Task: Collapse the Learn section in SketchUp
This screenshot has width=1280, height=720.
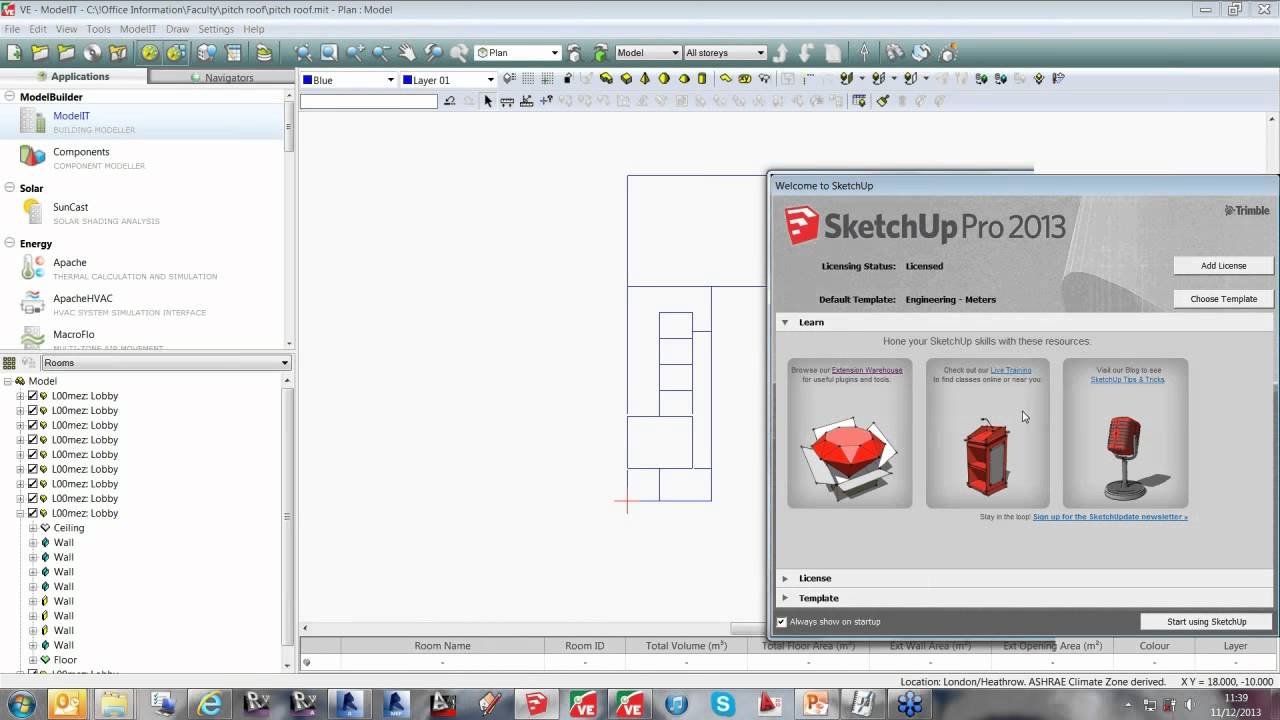Action: point(785,322)
